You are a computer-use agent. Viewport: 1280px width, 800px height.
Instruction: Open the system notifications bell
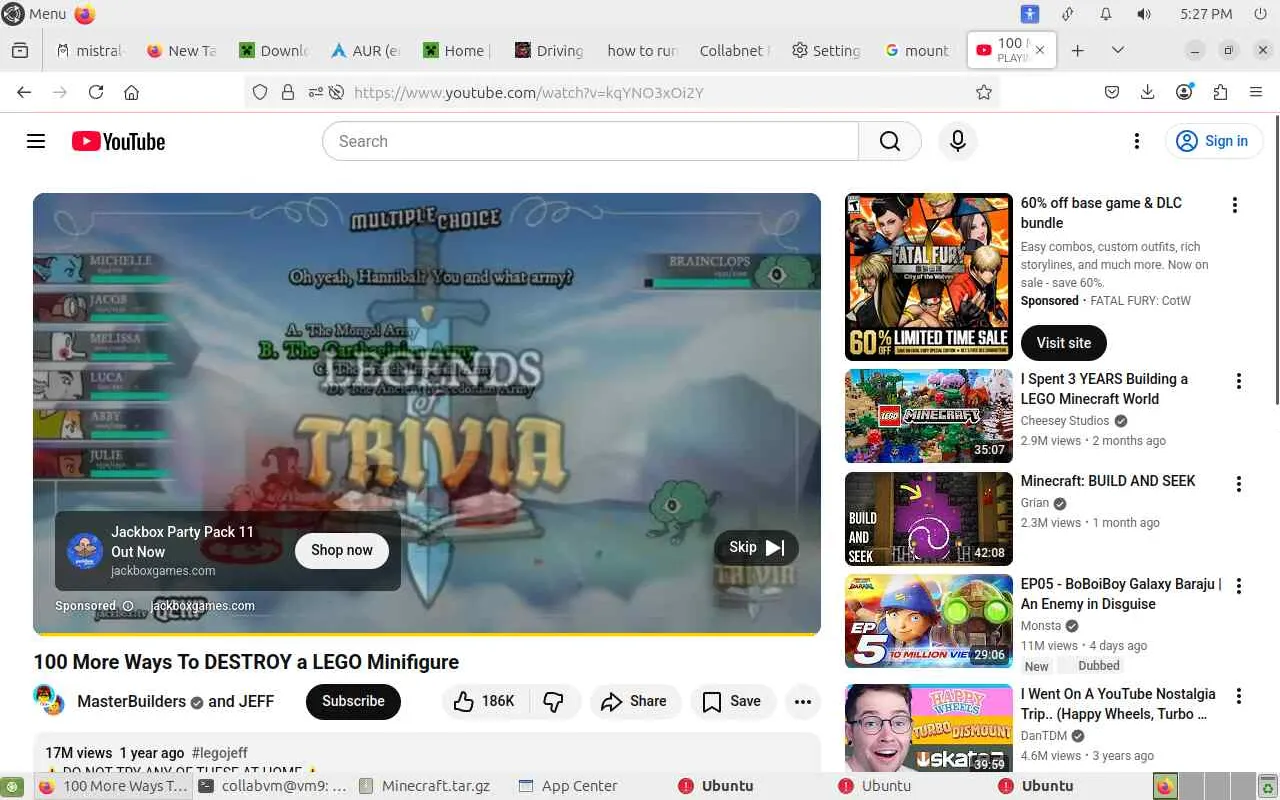(1106, 14)
